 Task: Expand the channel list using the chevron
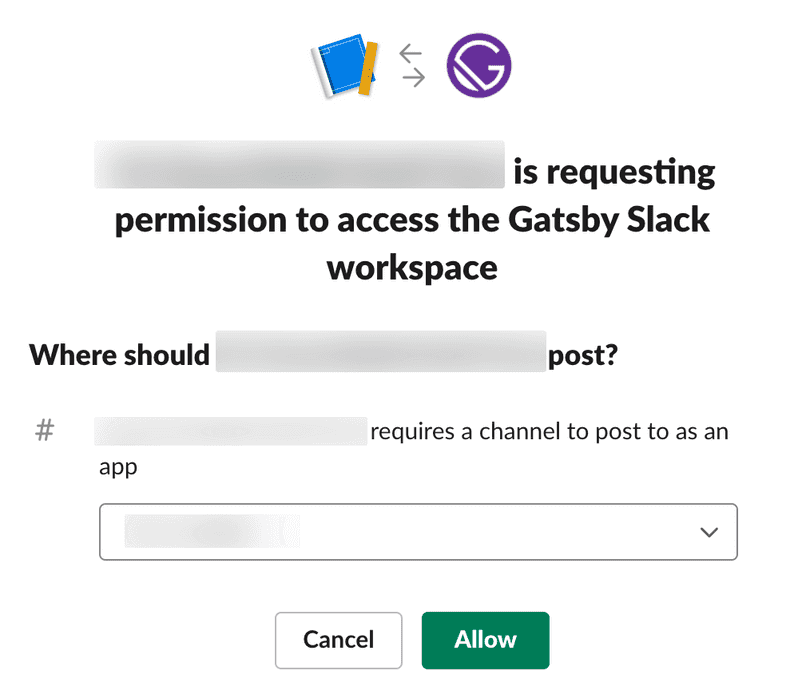[709, 532]
